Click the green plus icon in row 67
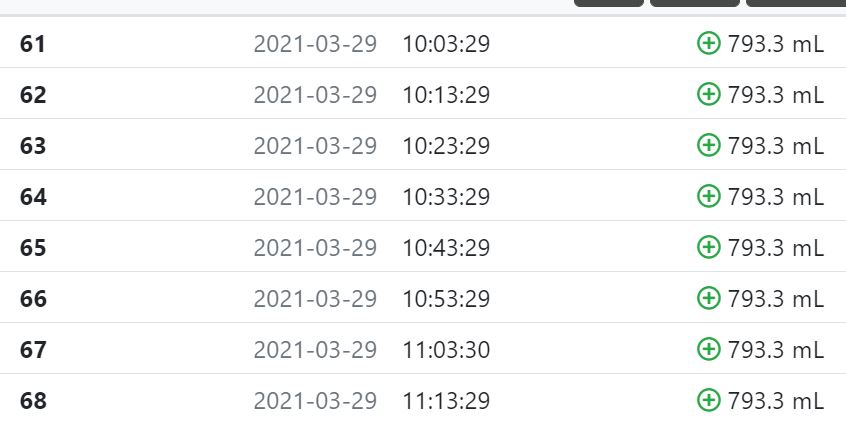 coord(708,349)
